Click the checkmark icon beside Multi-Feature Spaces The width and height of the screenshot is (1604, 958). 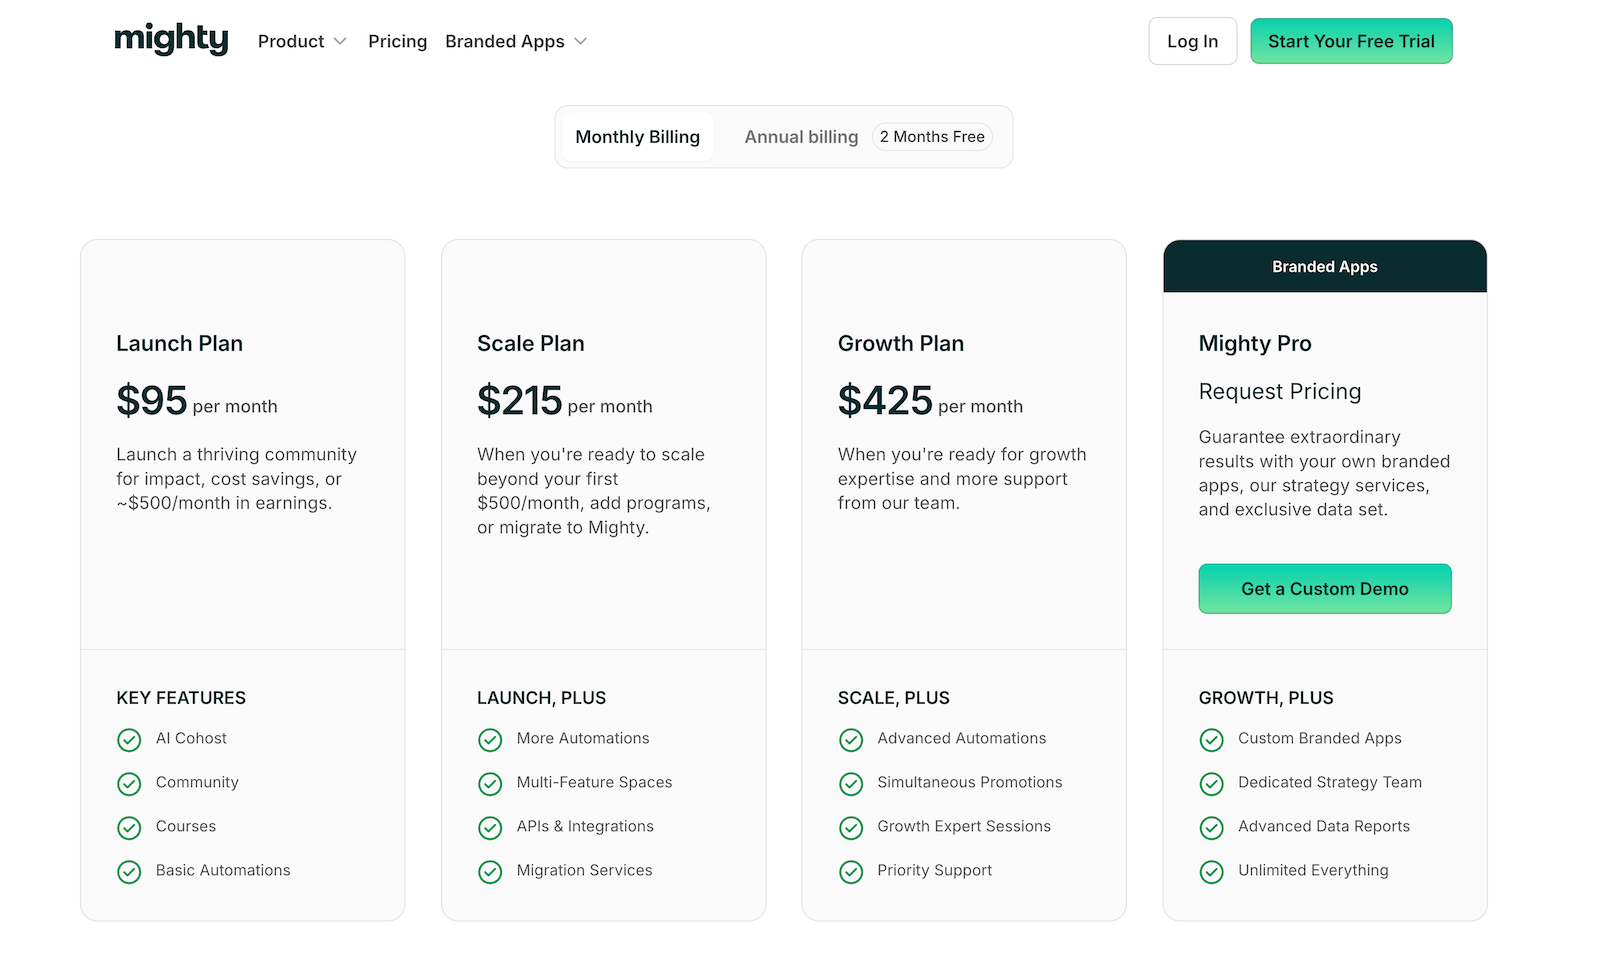point(490,784)
